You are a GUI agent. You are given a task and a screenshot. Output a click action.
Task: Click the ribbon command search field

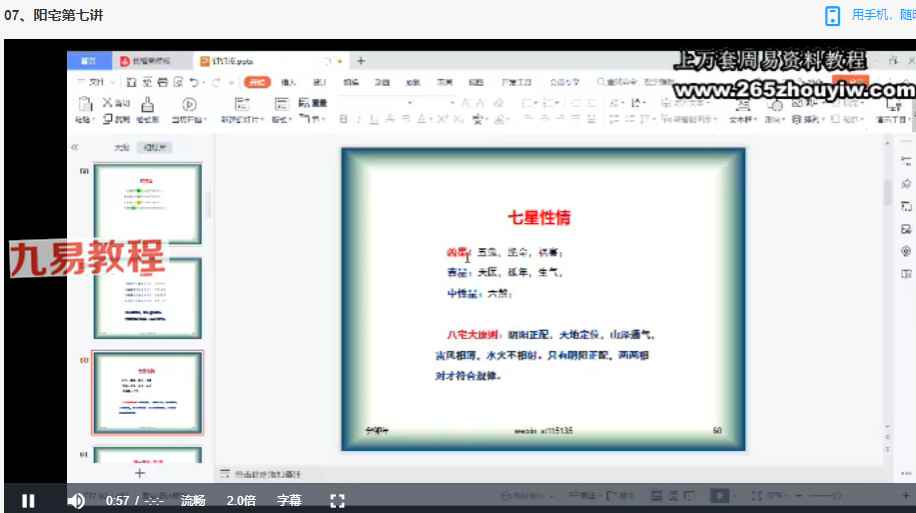tap(634, 82)
